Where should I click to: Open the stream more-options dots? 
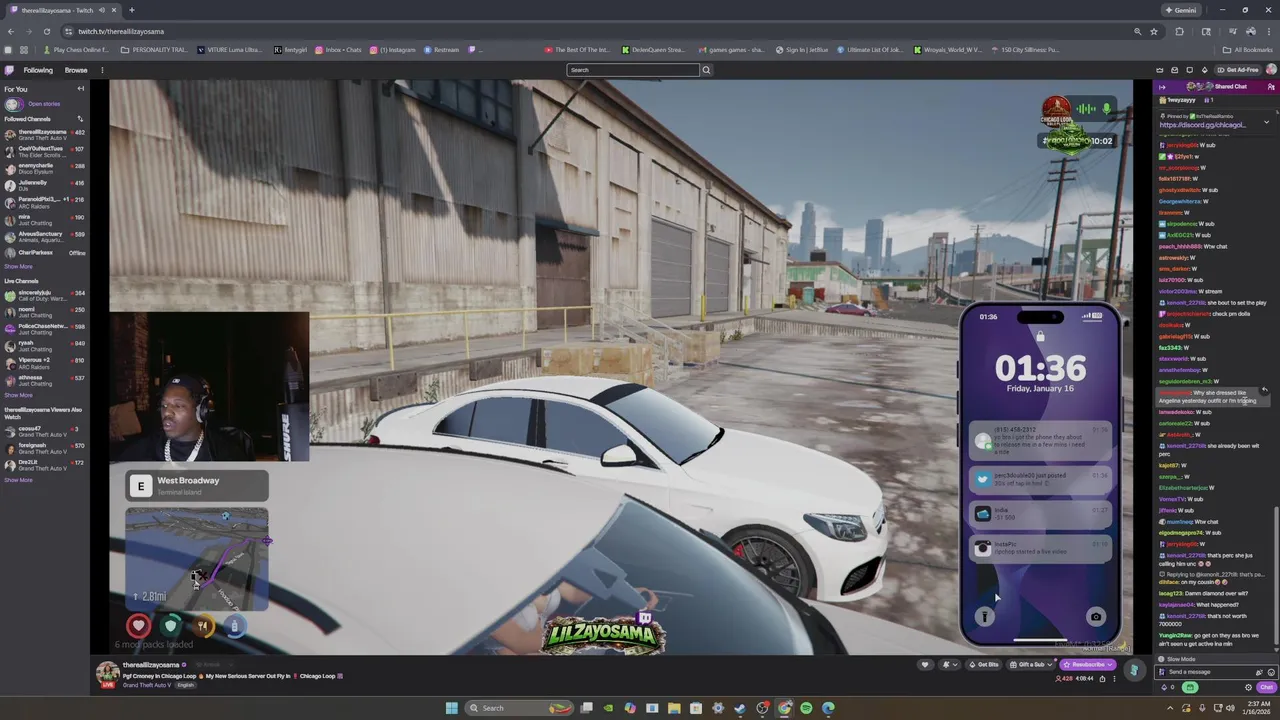pos(1114,679)
